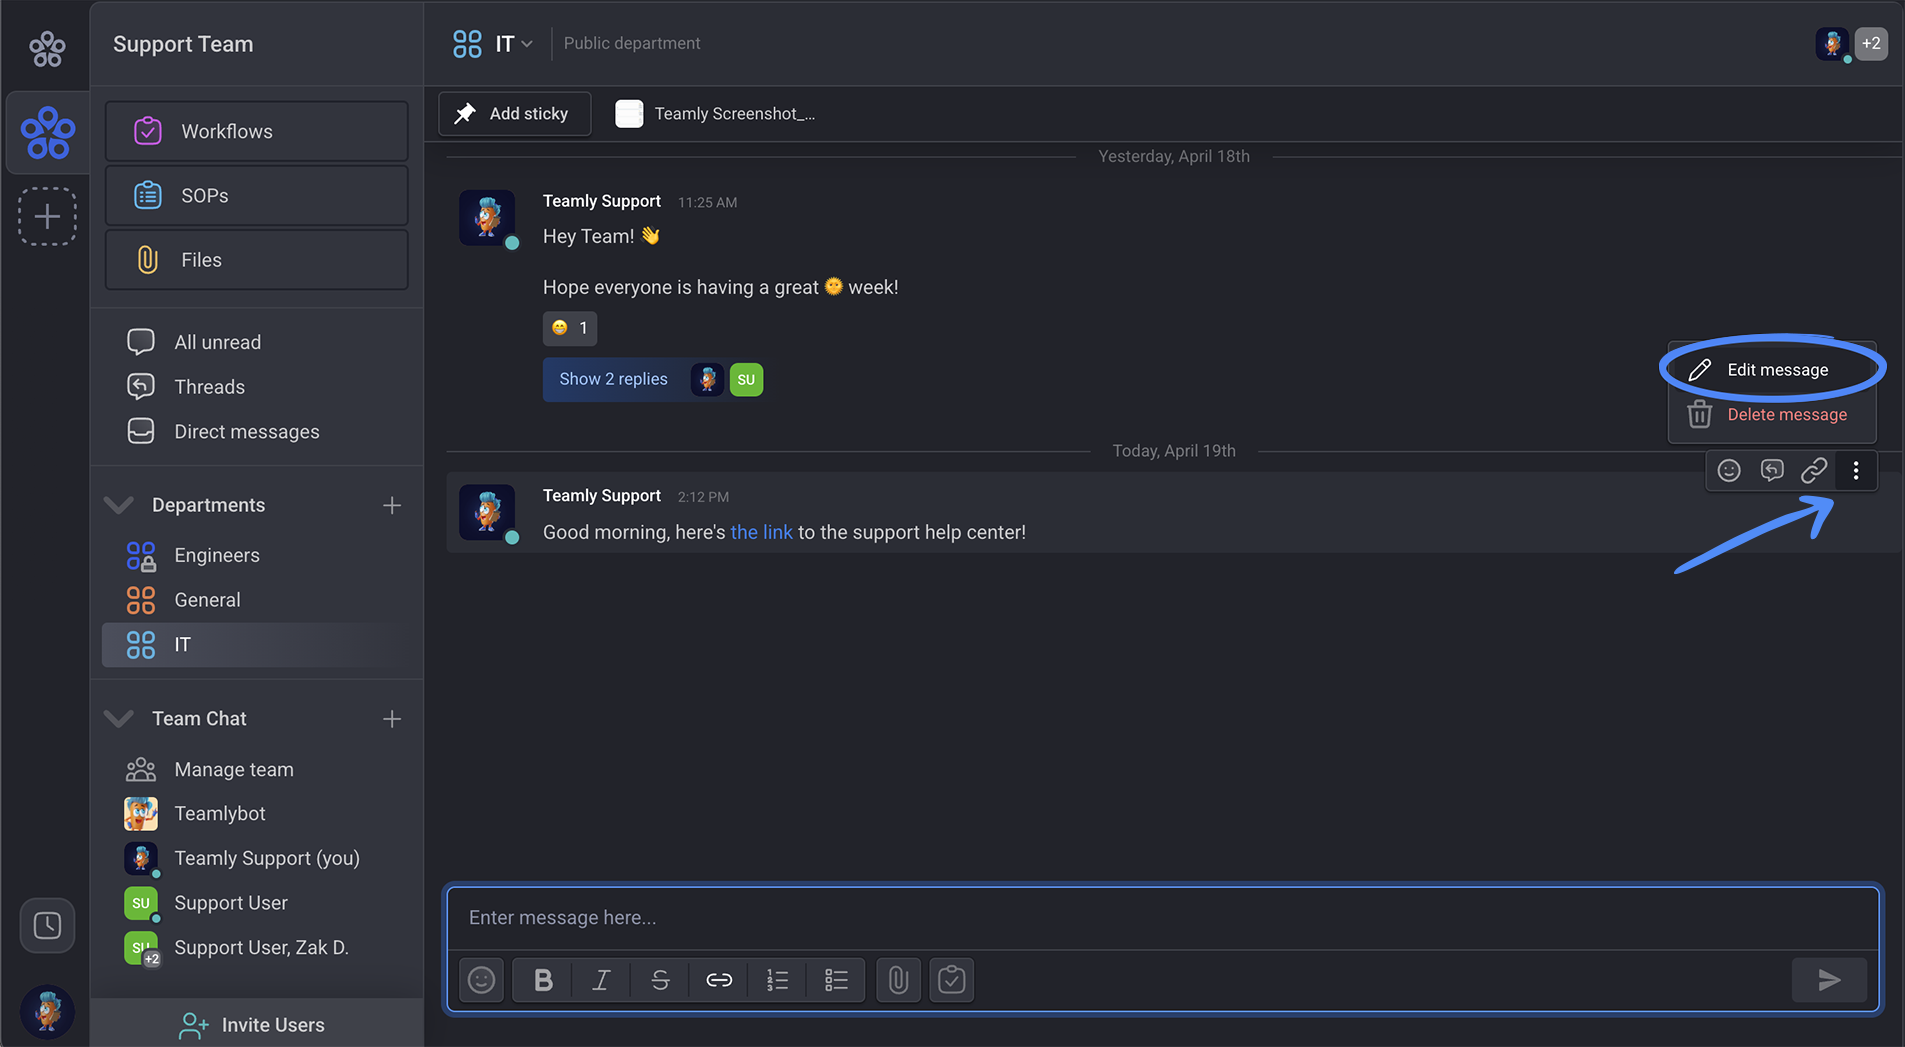
Task: Focus the Enter message here field
Action: click(x=1162, y=918)
